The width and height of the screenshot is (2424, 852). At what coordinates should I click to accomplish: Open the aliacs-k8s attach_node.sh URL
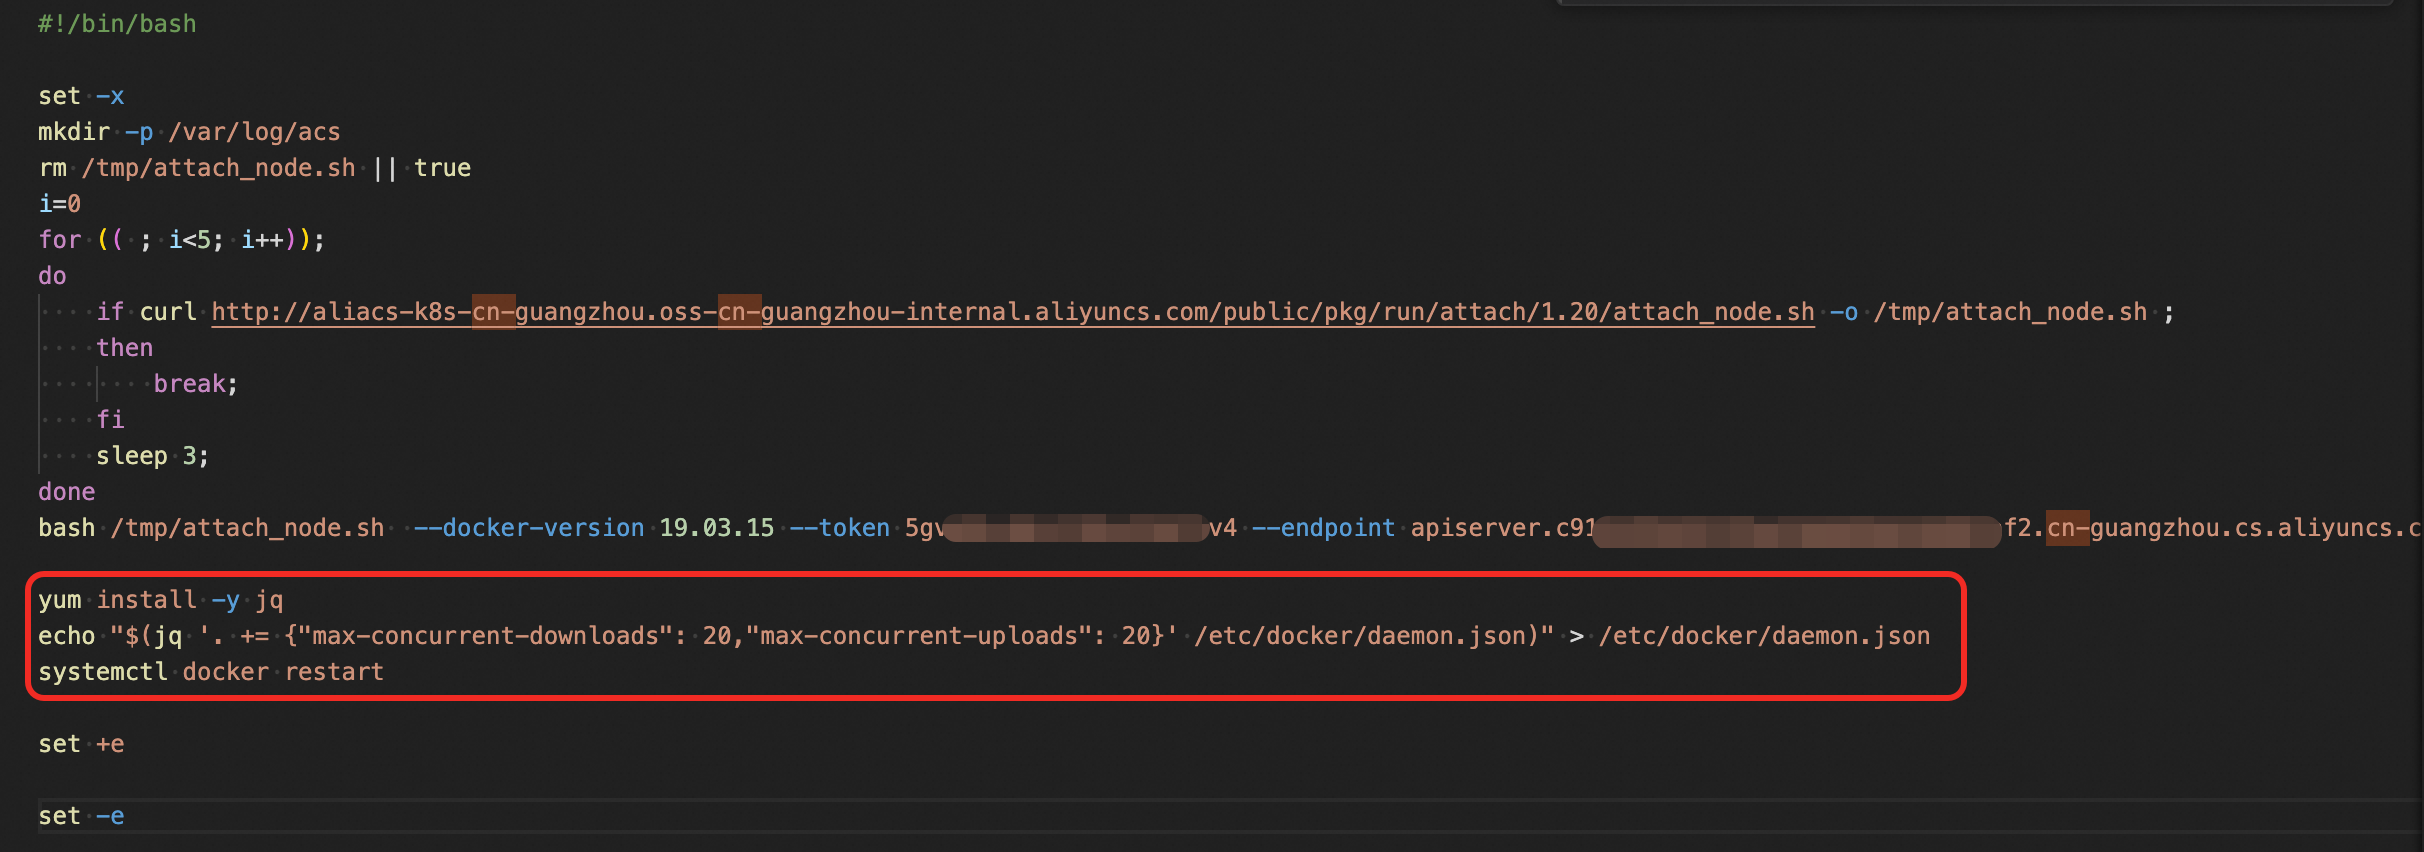(1013, 312)
